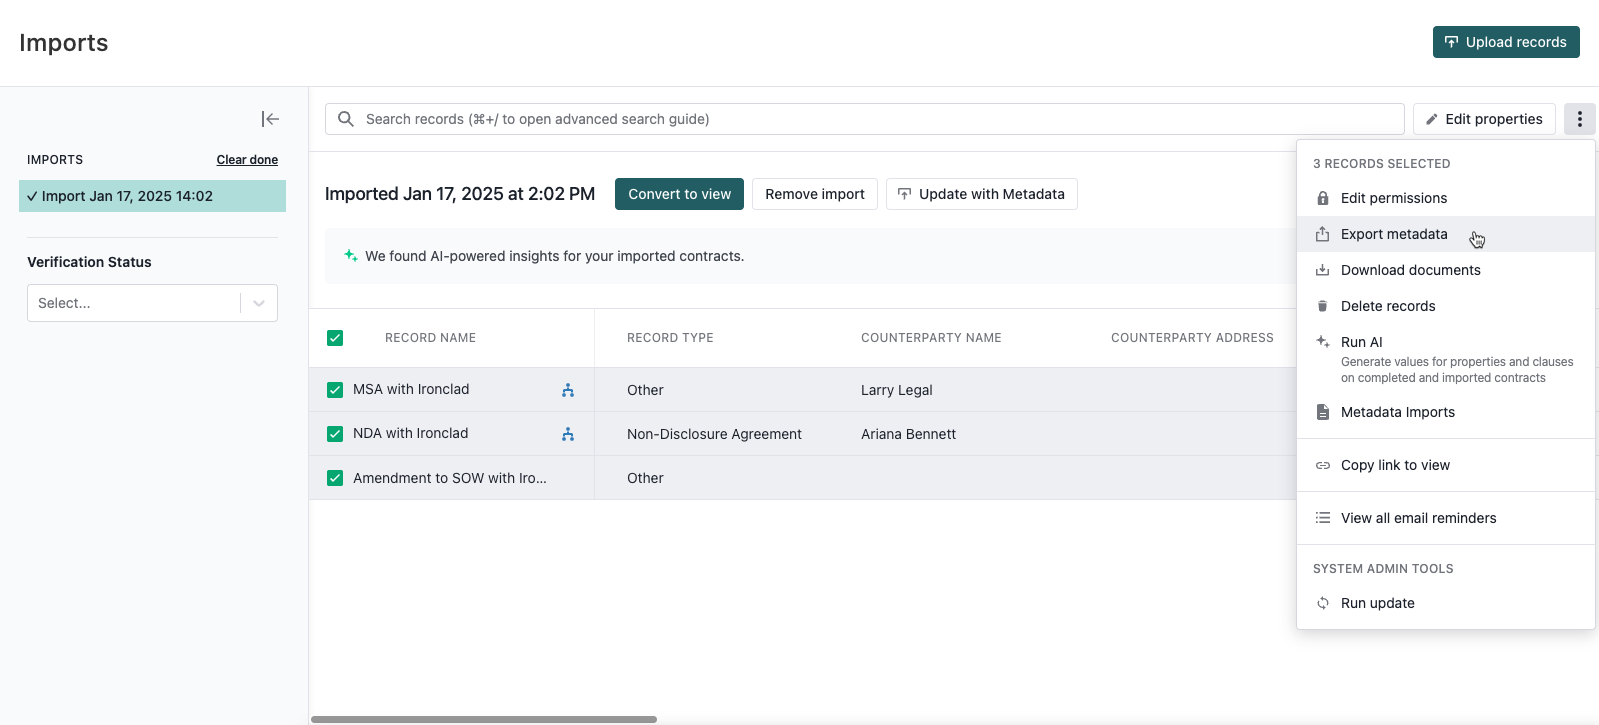Uncheck the Amendment to SOW row
This screenshot has width=1599, height=725.
point(335,478)
